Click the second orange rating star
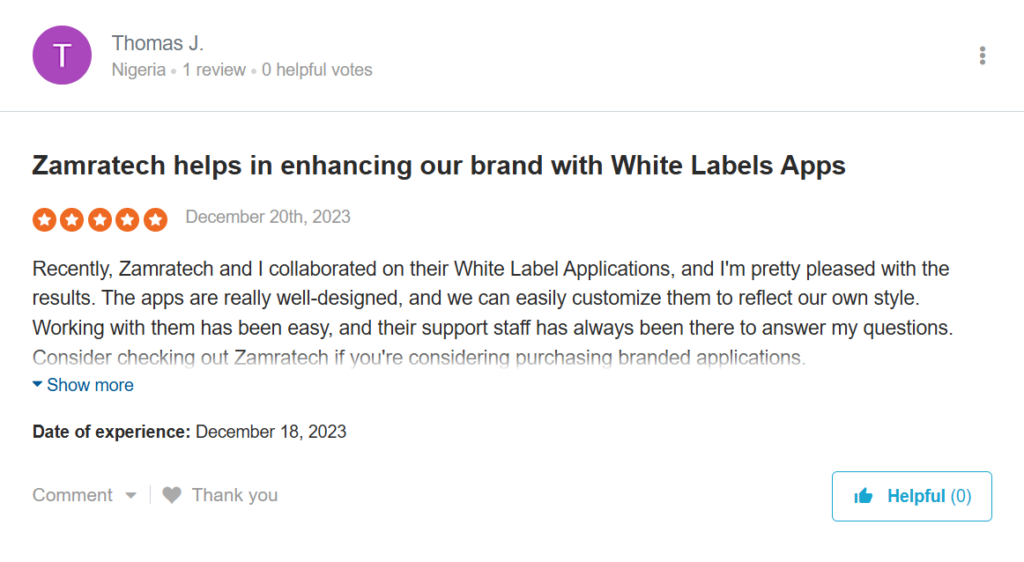 coord(72,219)
